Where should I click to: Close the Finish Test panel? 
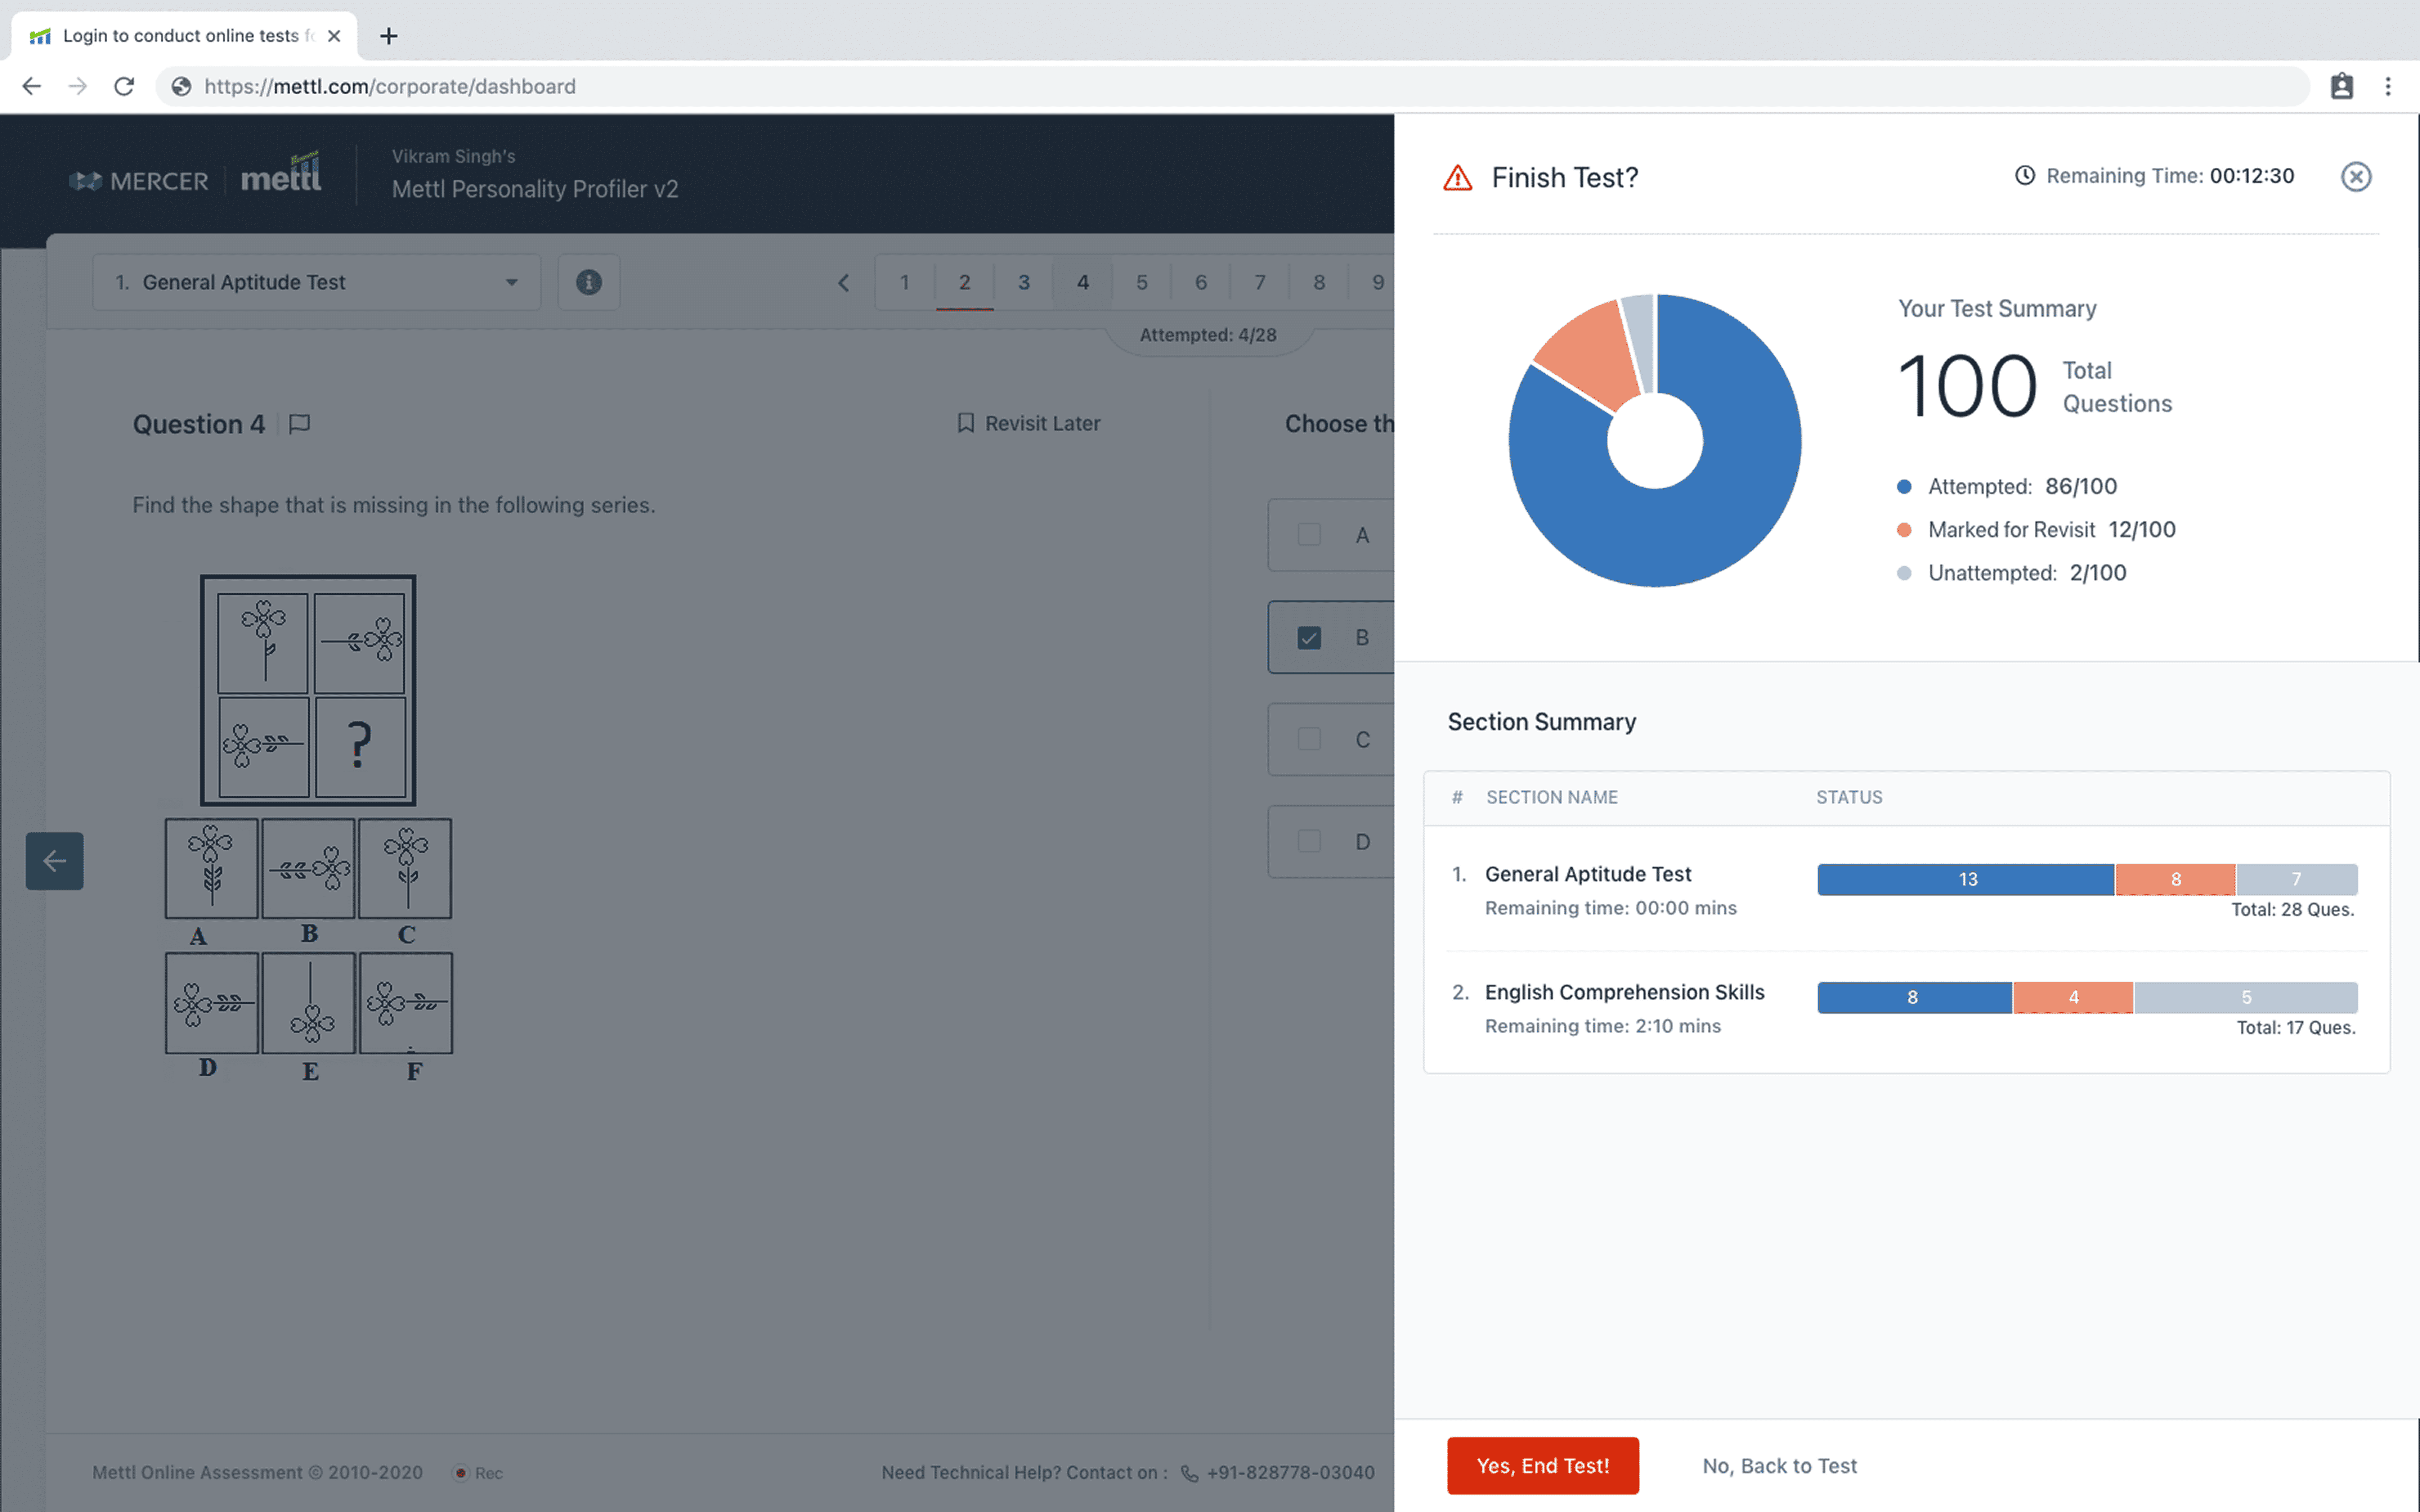(x=2355, y=177)
